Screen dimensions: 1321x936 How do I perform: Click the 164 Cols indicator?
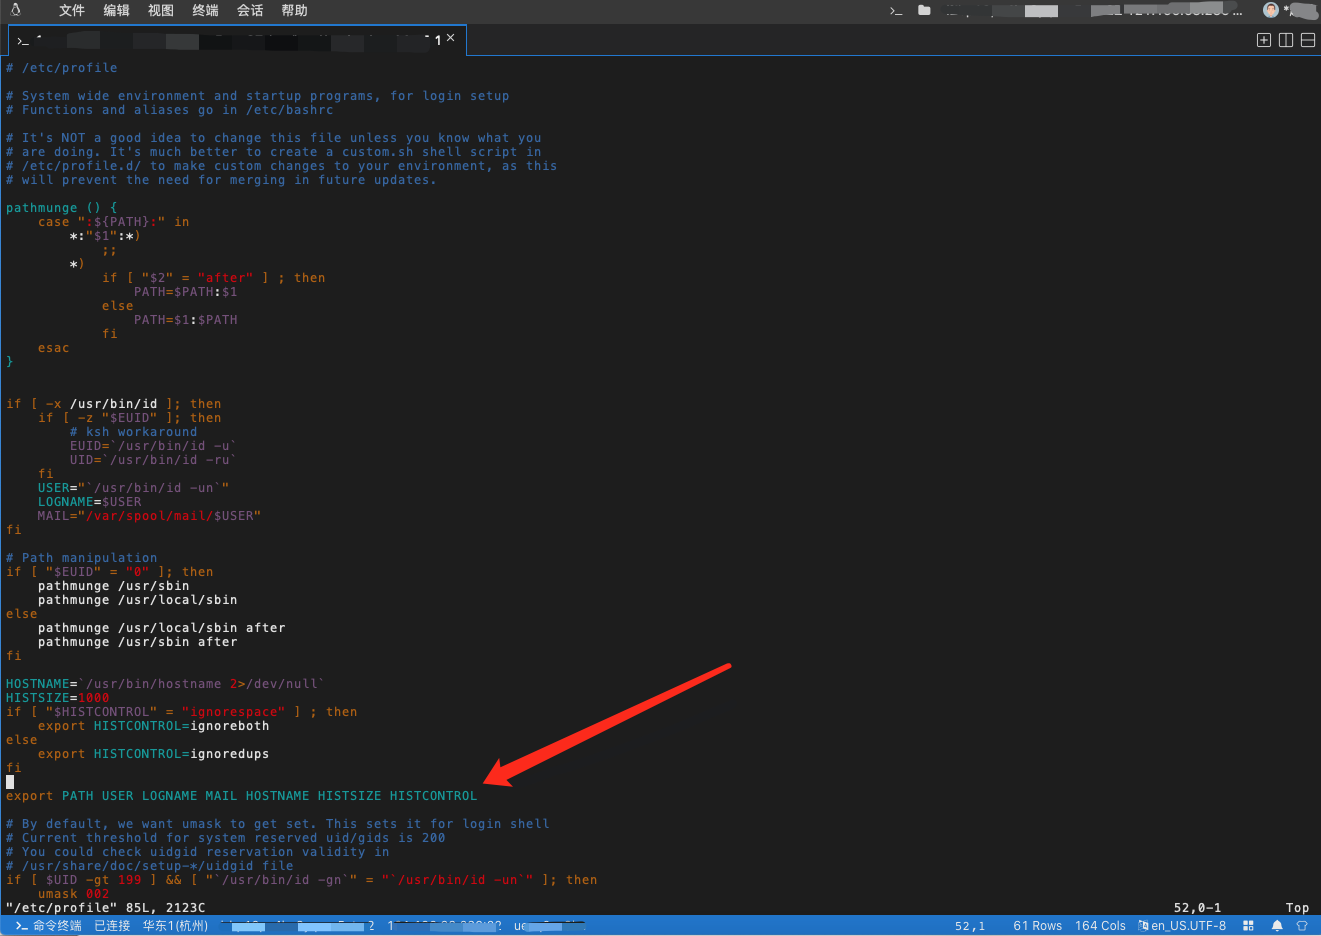pyautogui.click(x=1100, y=926)
